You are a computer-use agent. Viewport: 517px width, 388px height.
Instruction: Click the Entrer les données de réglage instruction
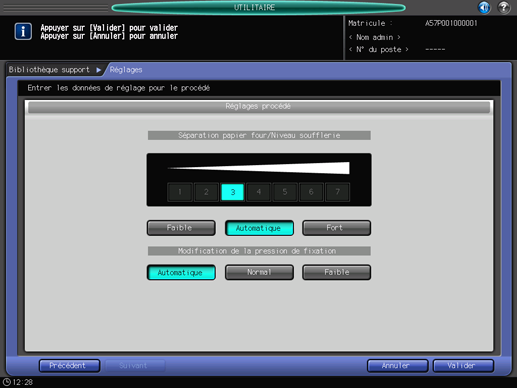pos(119,88)
